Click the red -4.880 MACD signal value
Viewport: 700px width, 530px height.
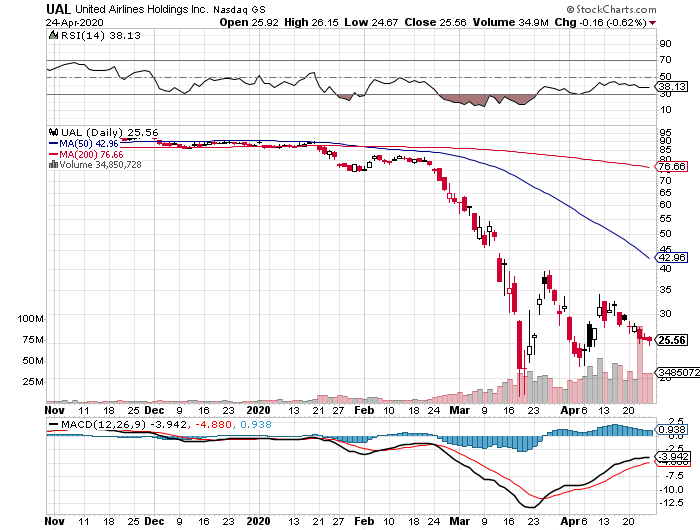pos(213,425)
